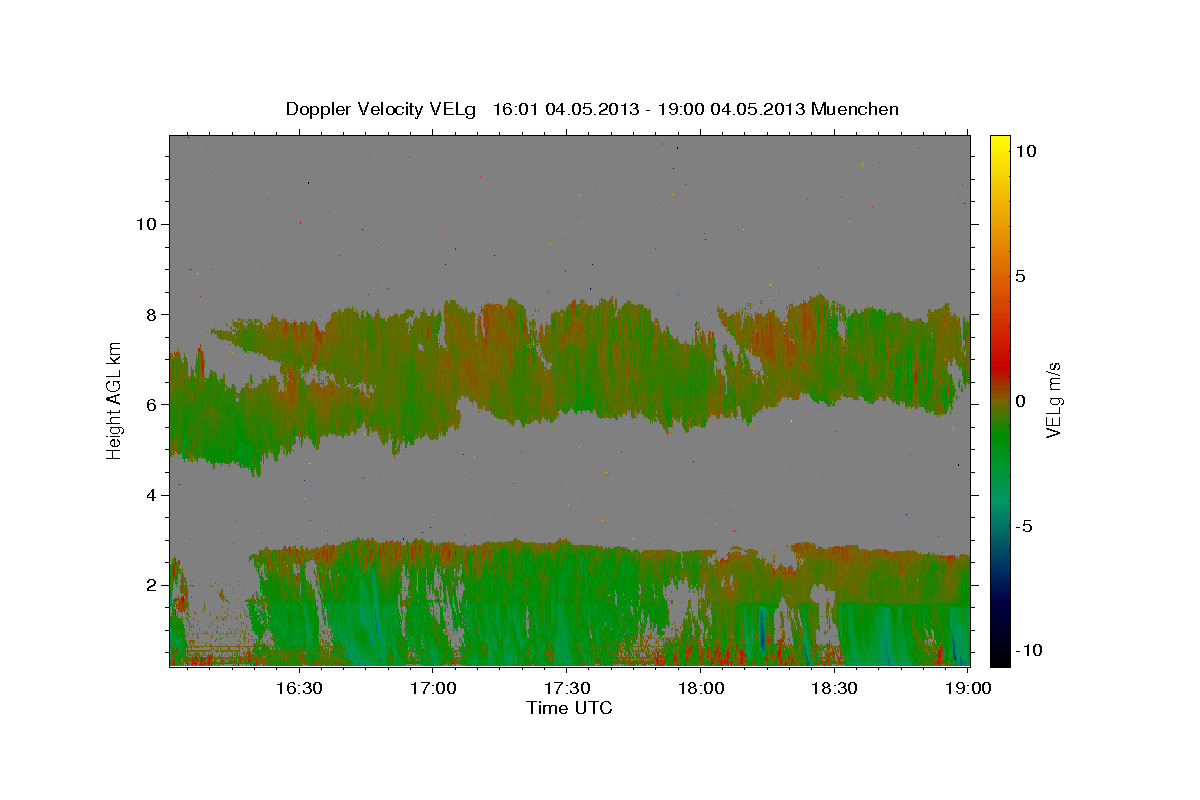This screenshot has height=800, width=1200.
Task: Click the height axis label 8
Action: click(x=149, y=314)
